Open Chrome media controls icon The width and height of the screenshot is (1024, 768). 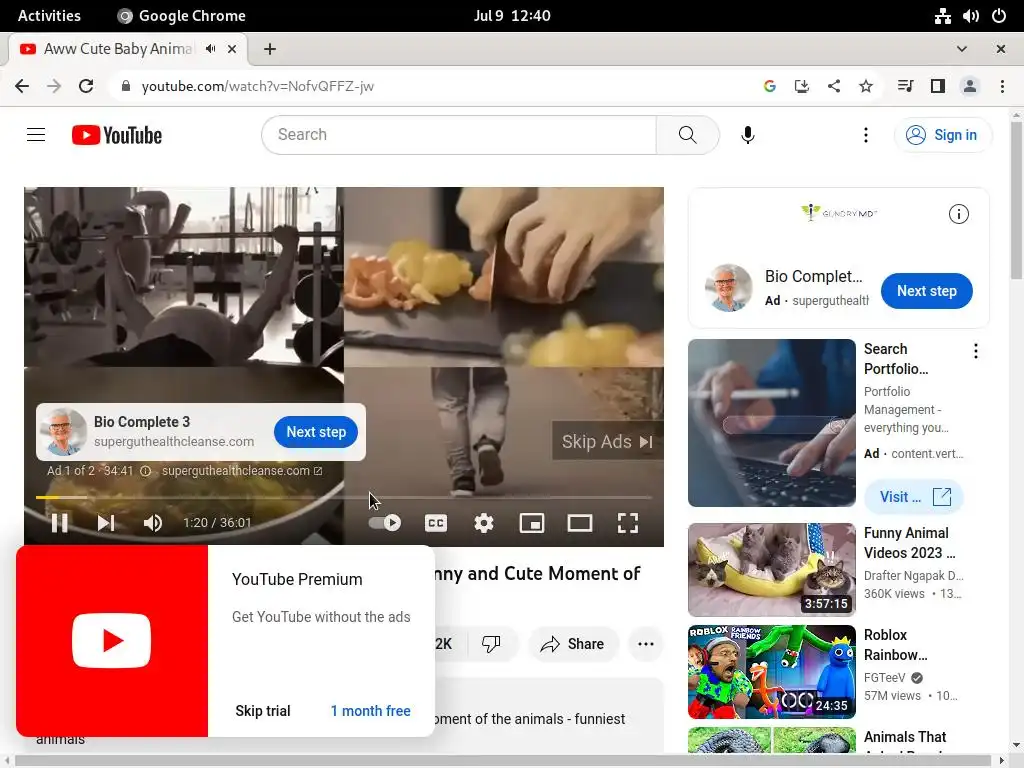[x=905, y=86]
